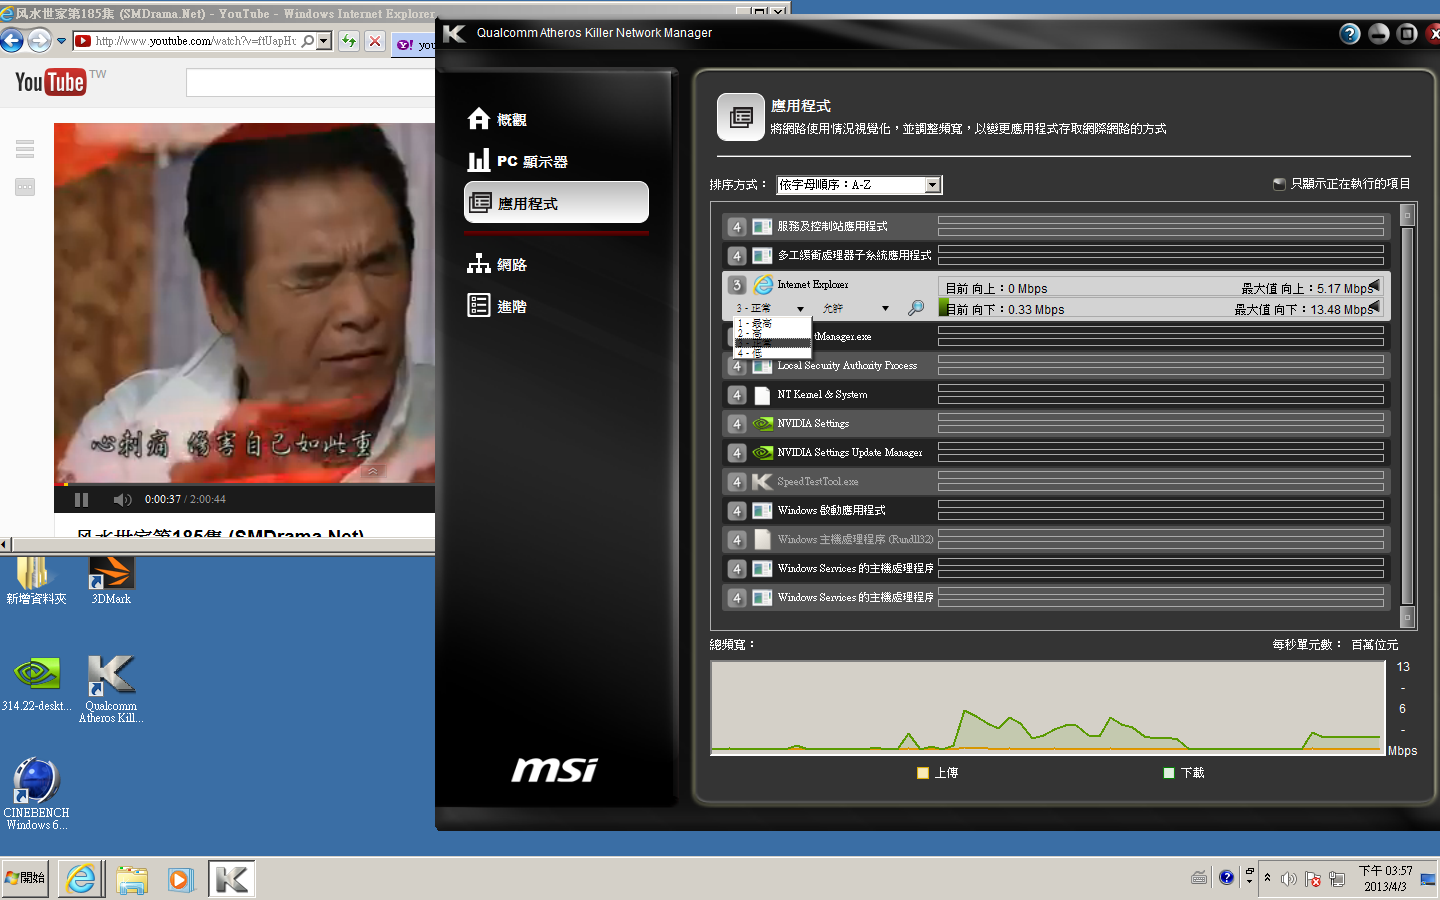Show hidden tray icons arrow
1440x900 pixels.
pos(1268,878)
